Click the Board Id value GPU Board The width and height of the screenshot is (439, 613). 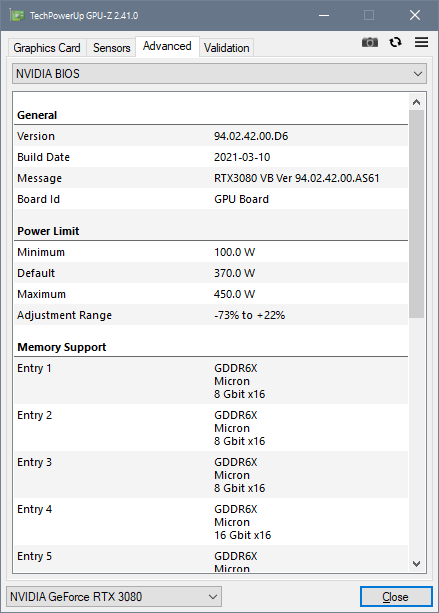pyautogui.click(x=241, y=199)
